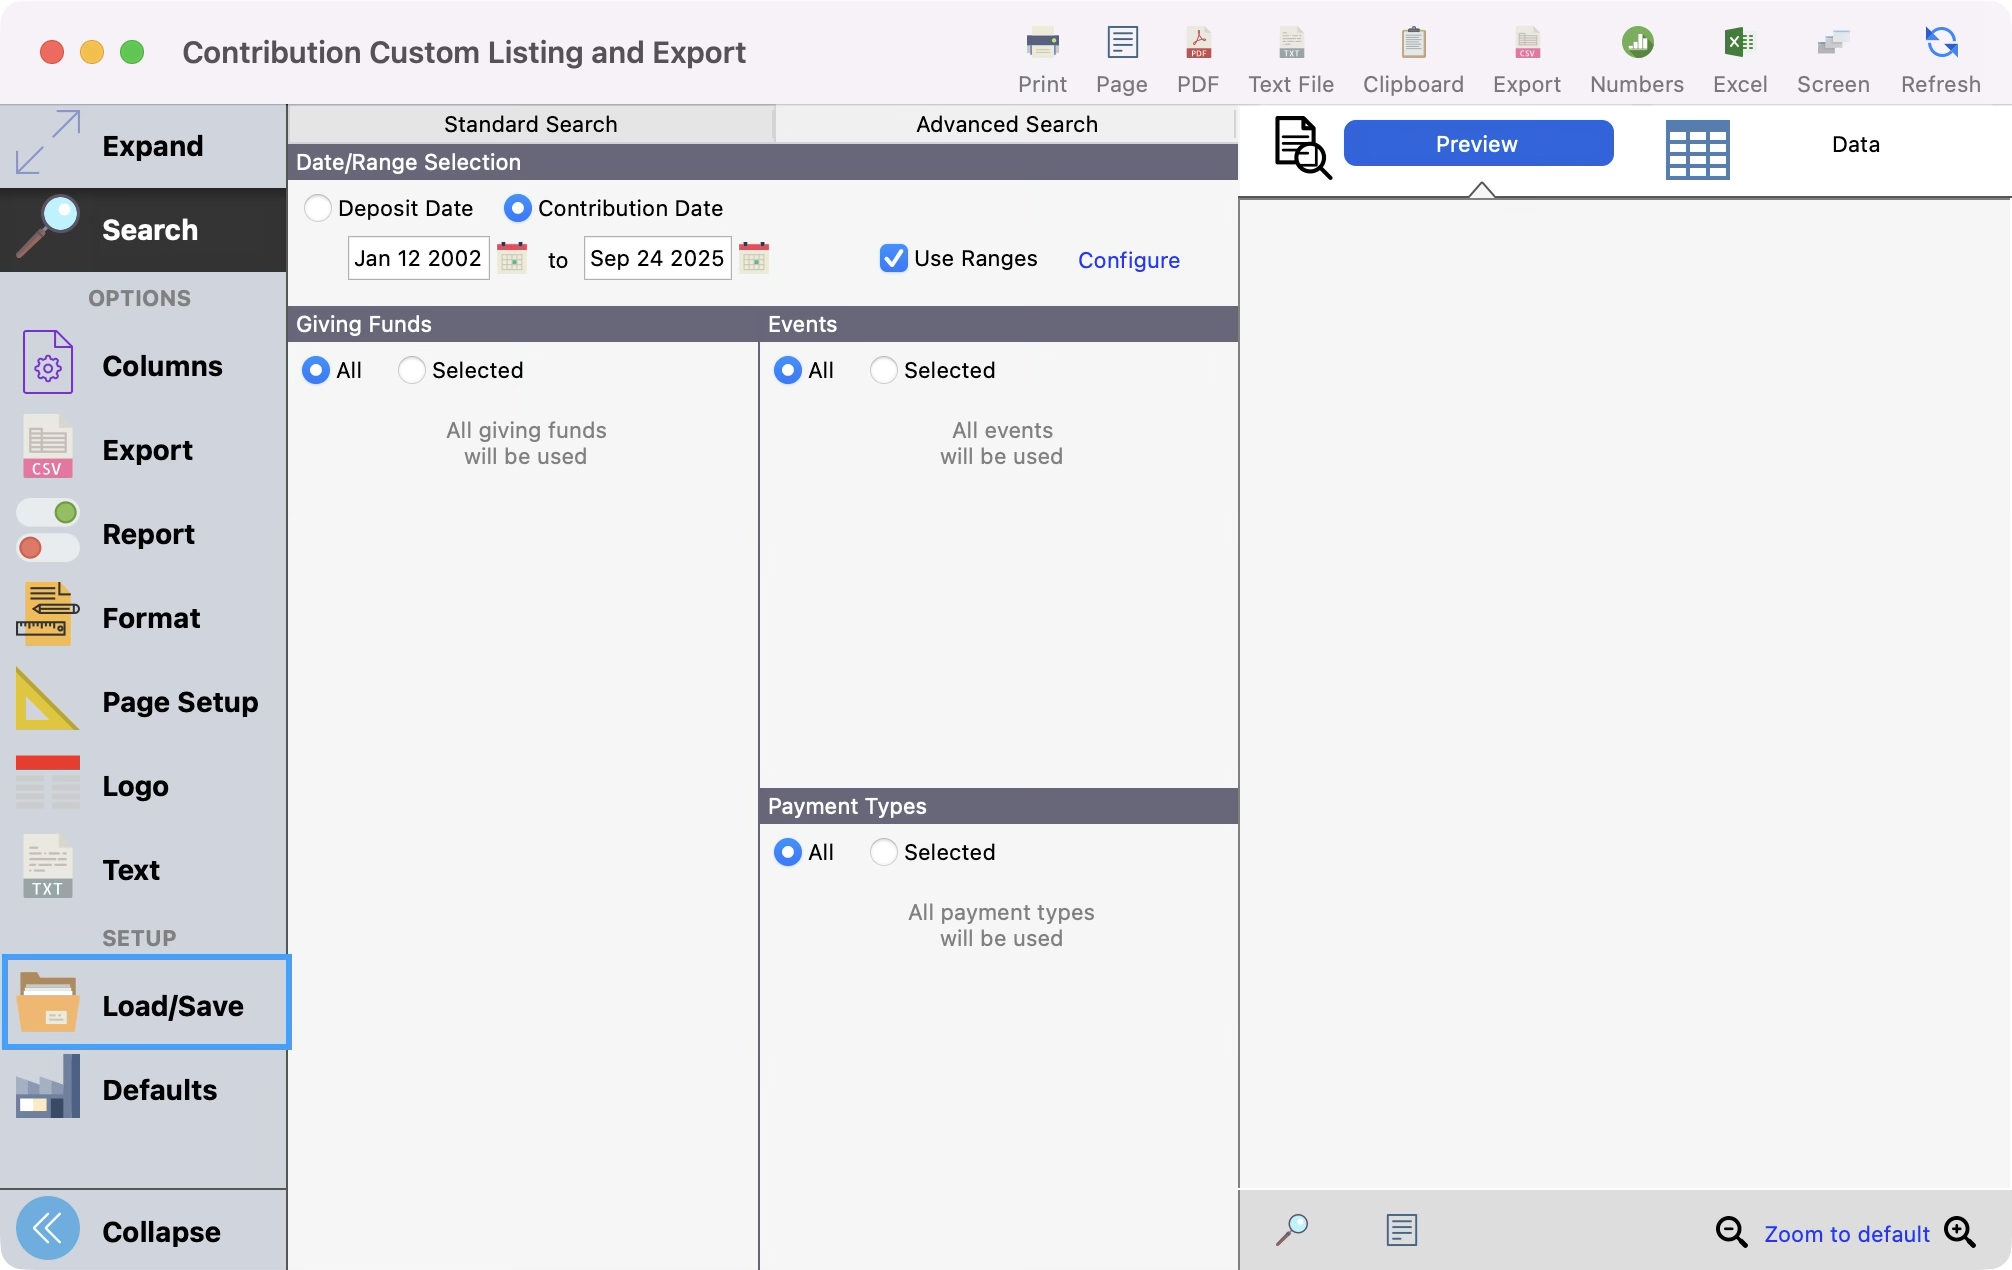The height and width of the screenshot is (1270, 2012).
Task: Open end date calendar picker
Action: [754, 258]
